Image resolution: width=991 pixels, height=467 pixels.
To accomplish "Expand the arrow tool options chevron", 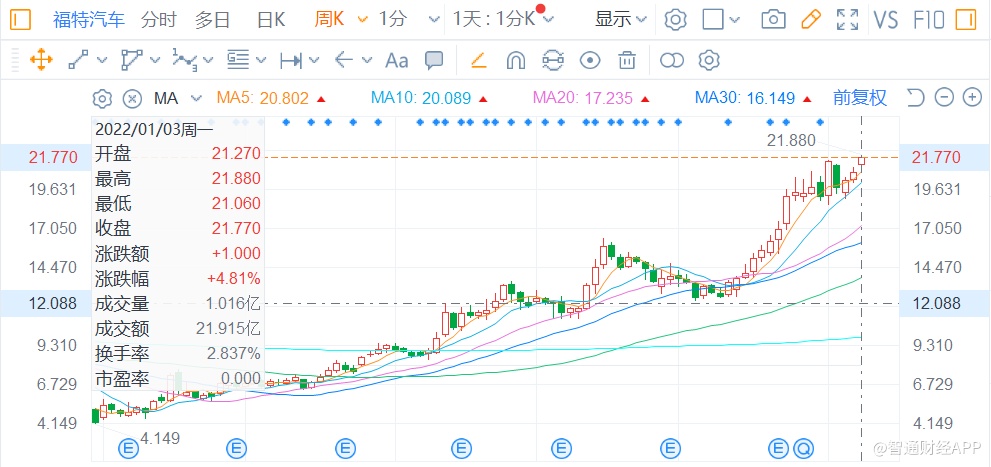I will (367, 61).
